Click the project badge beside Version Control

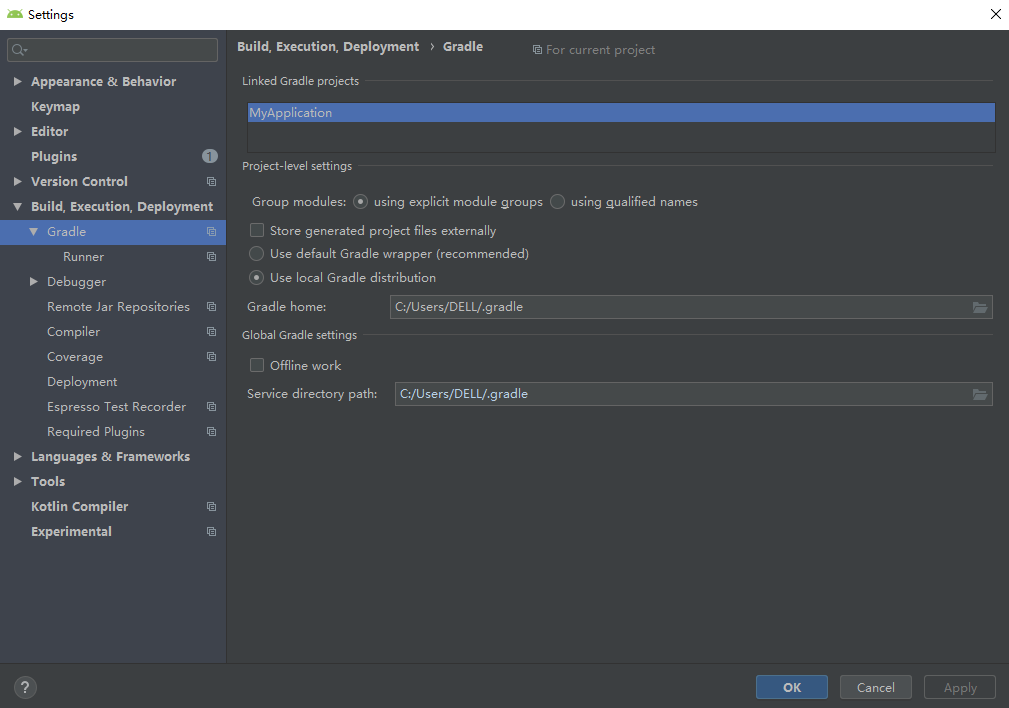(209, 181)
